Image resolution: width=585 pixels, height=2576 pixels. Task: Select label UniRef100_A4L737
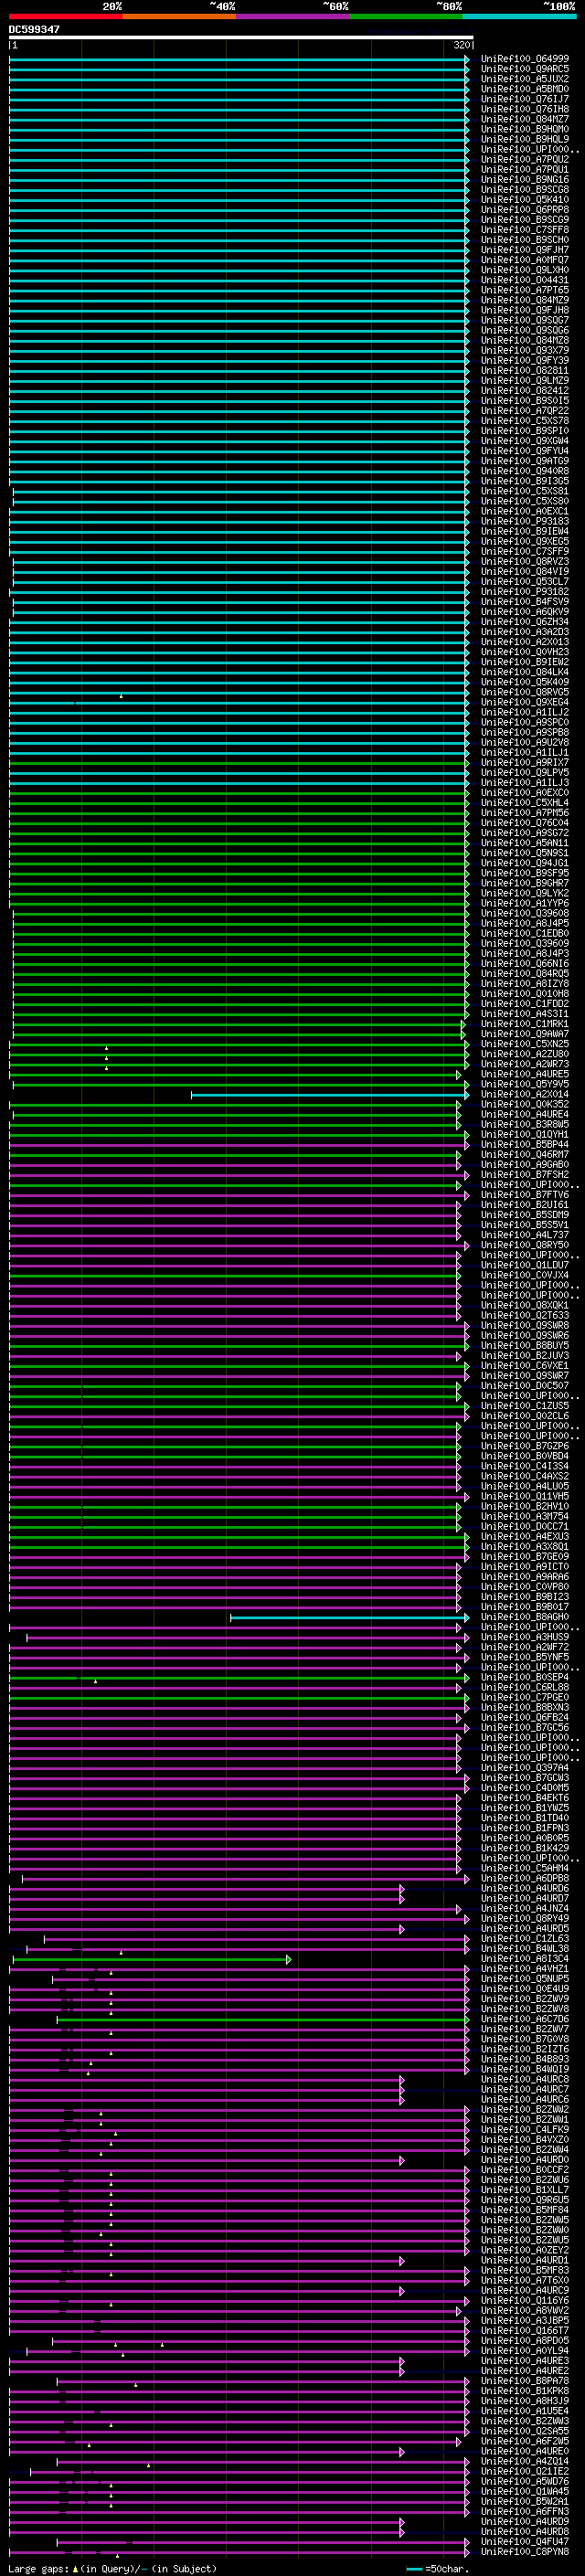pos(525,1235)
